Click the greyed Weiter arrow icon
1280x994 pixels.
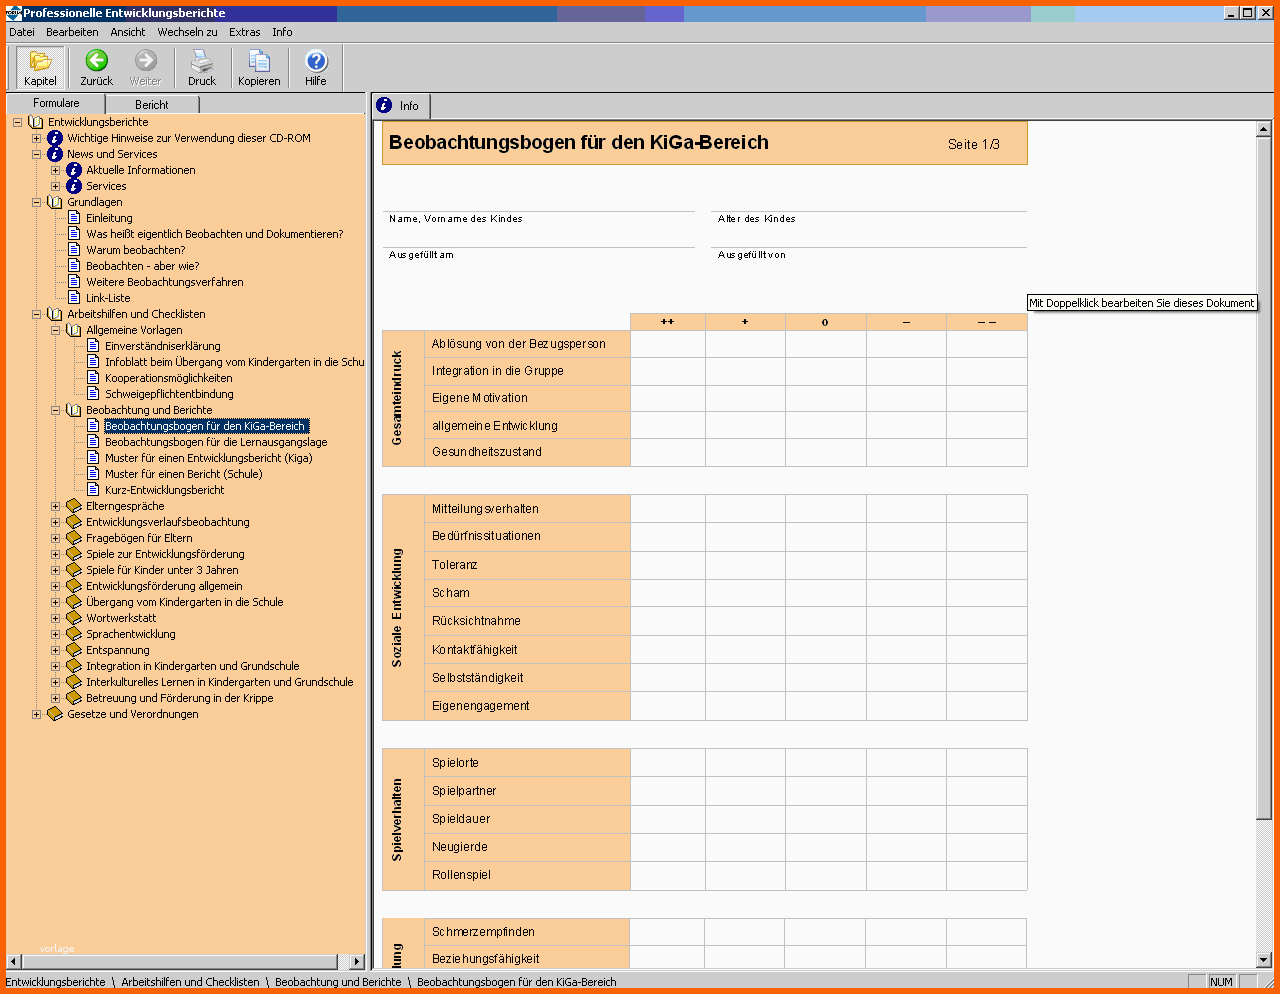pyautogui.click(x=146, y=61)
